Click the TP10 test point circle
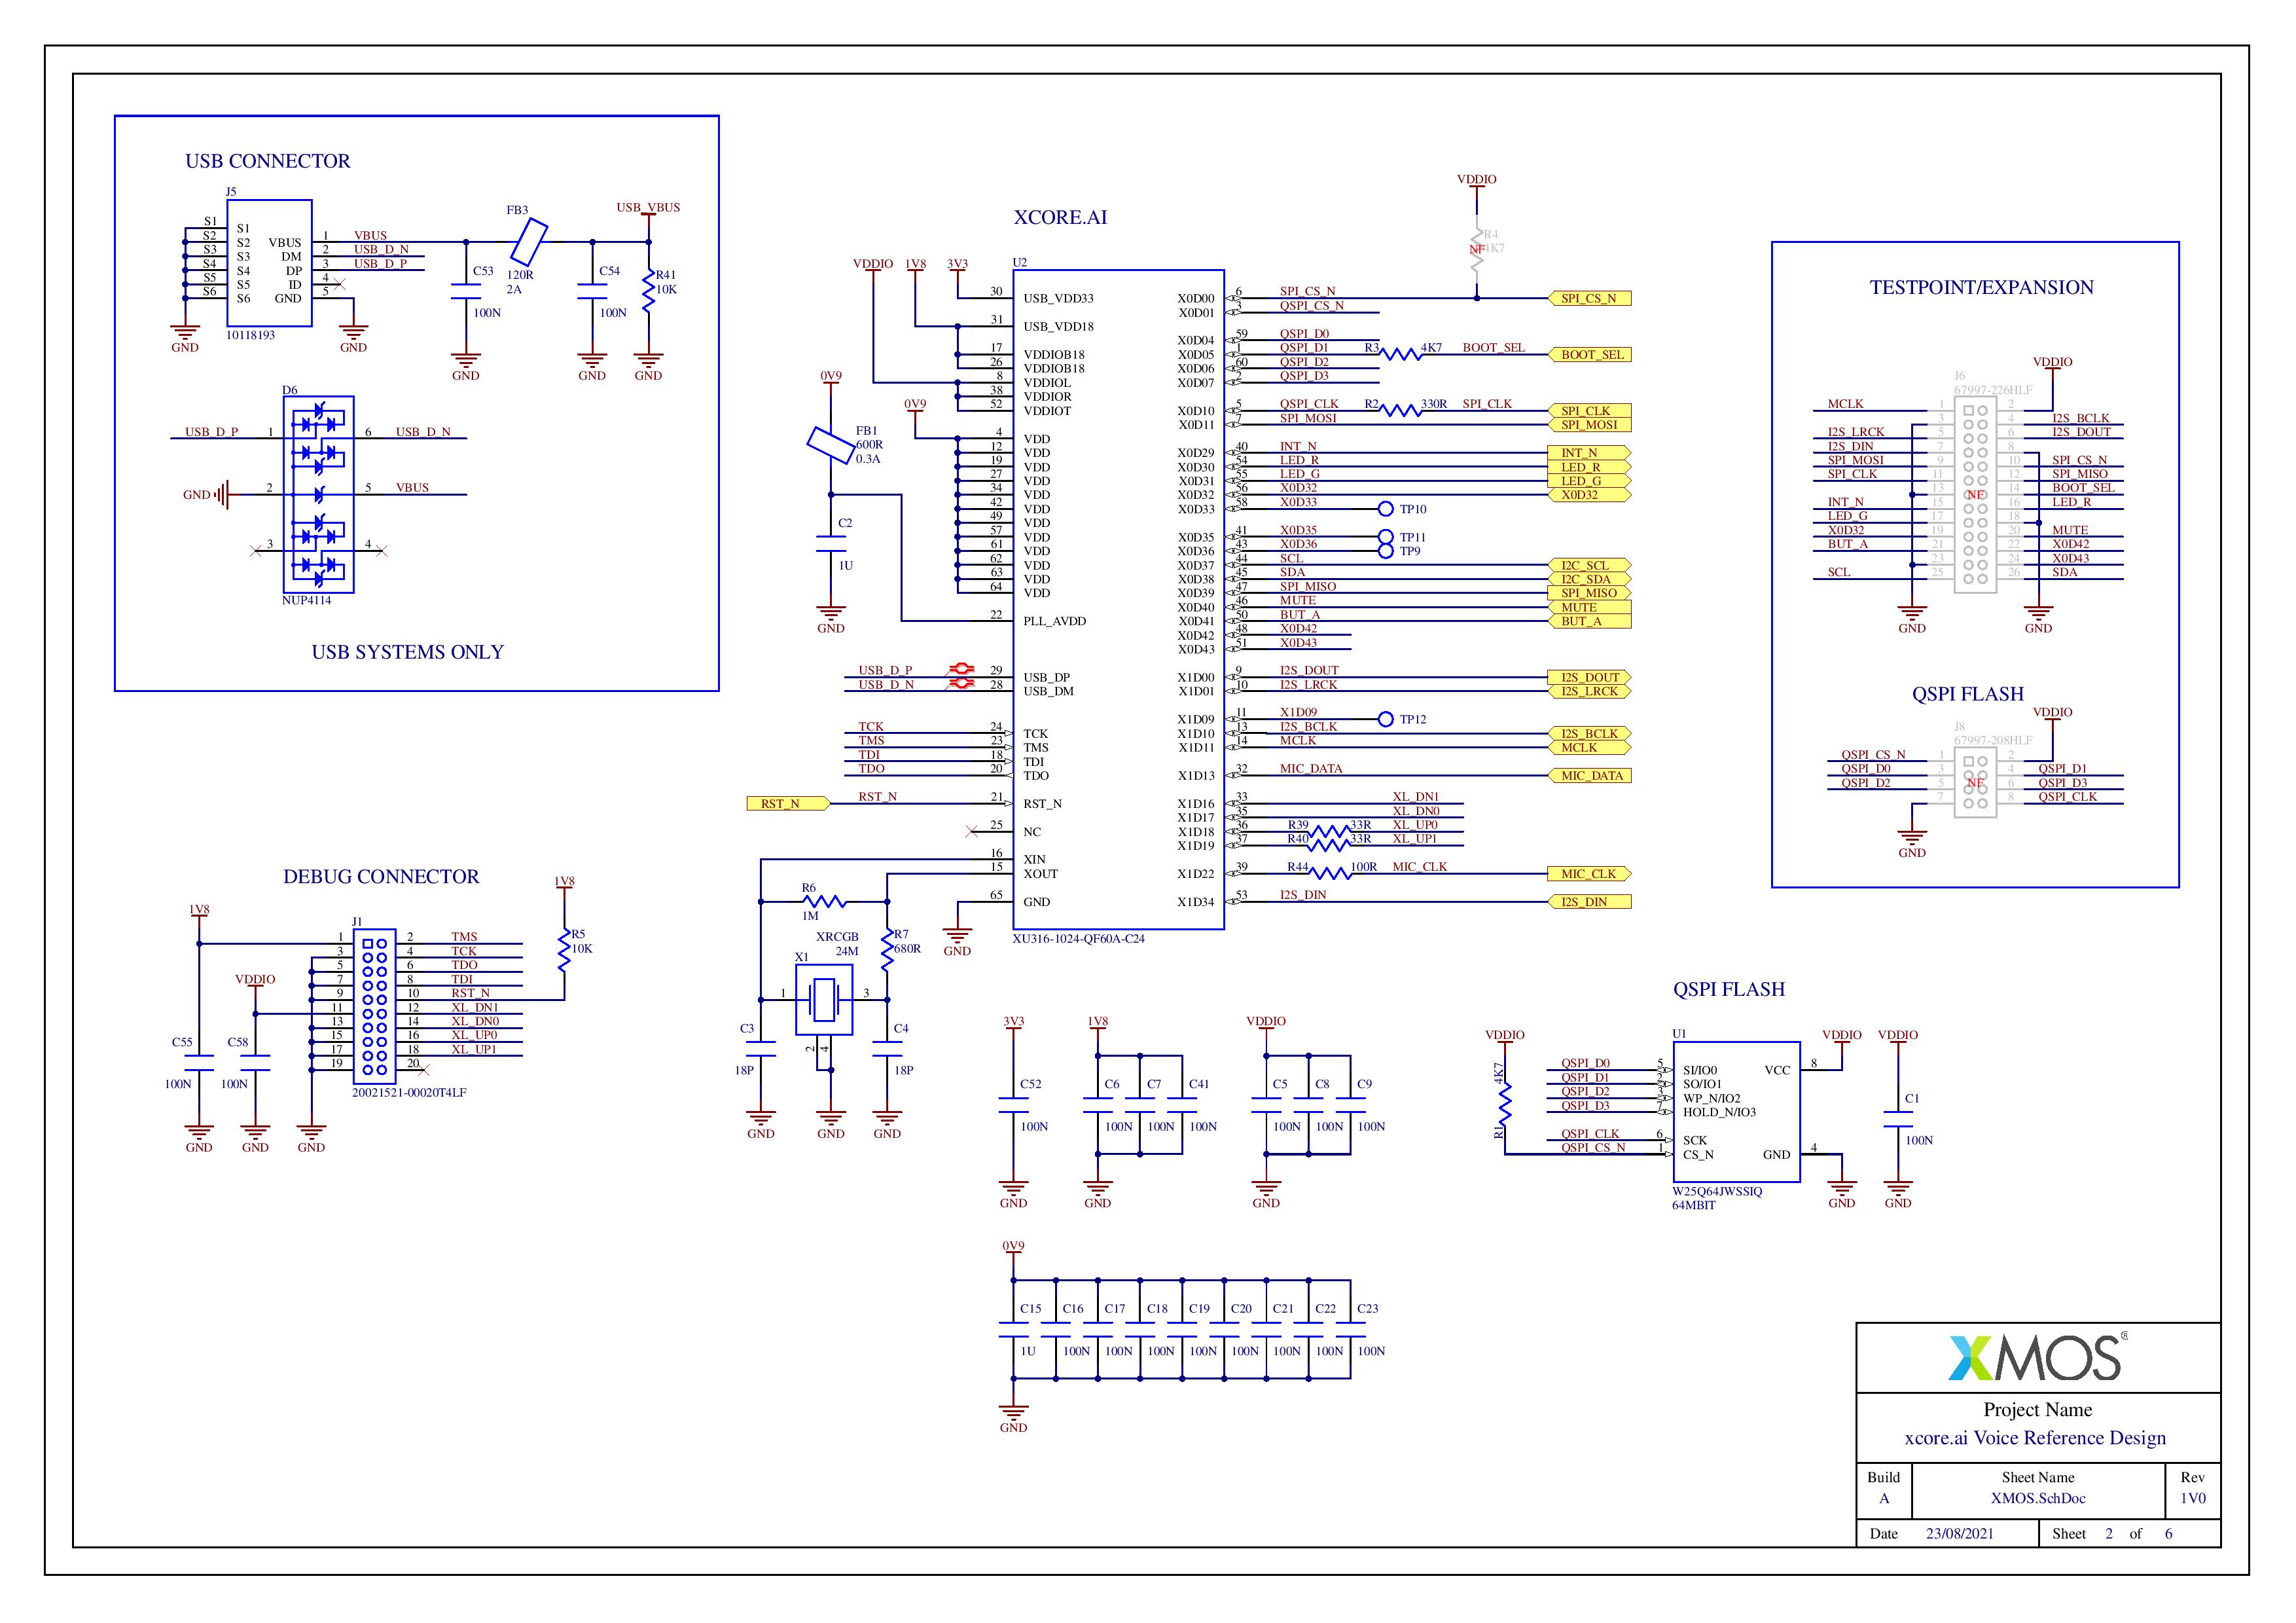Image resolution: width=2296 pixels, height=1623 pixels. coord(1385,509)
